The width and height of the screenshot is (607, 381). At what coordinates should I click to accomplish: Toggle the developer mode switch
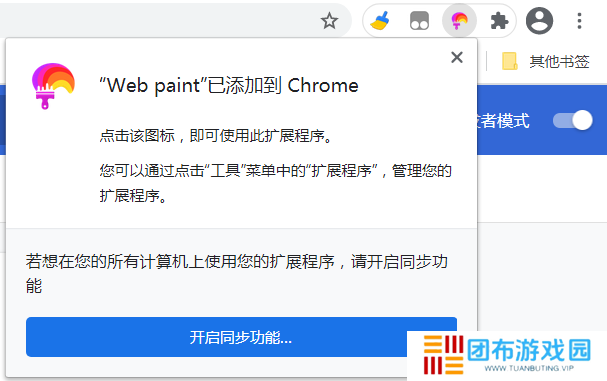[573, 120]
